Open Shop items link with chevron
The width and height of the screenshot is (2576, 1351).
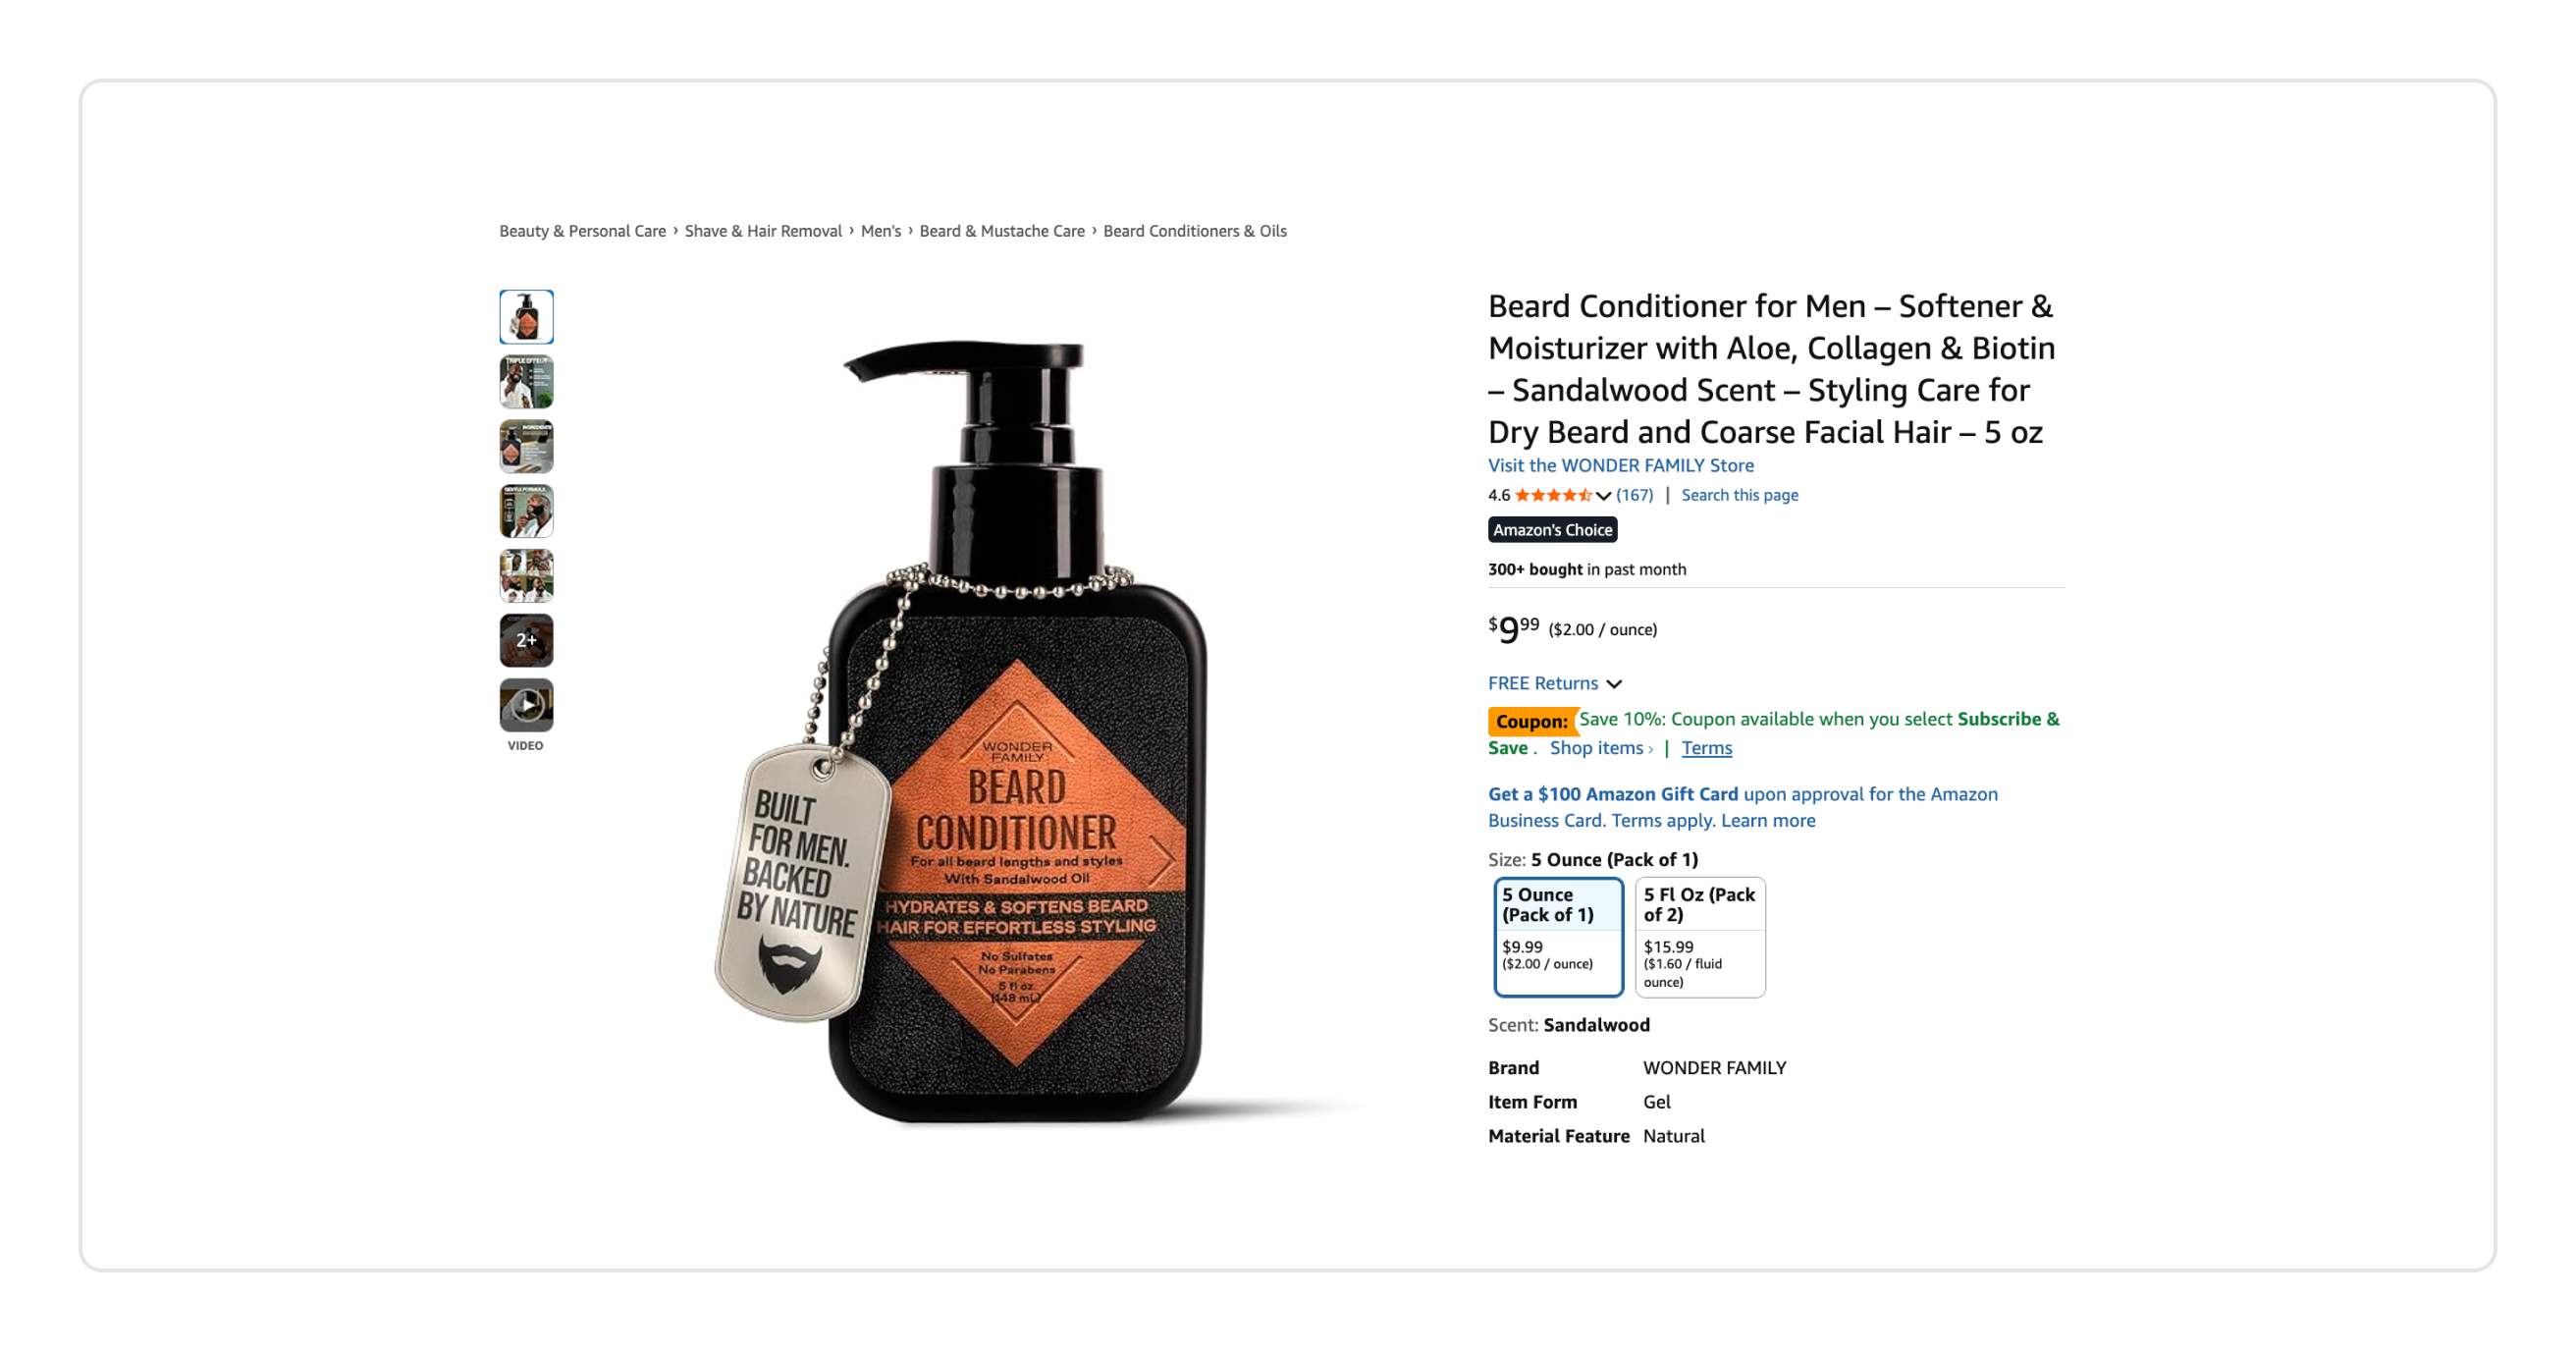pos(1601,748)
